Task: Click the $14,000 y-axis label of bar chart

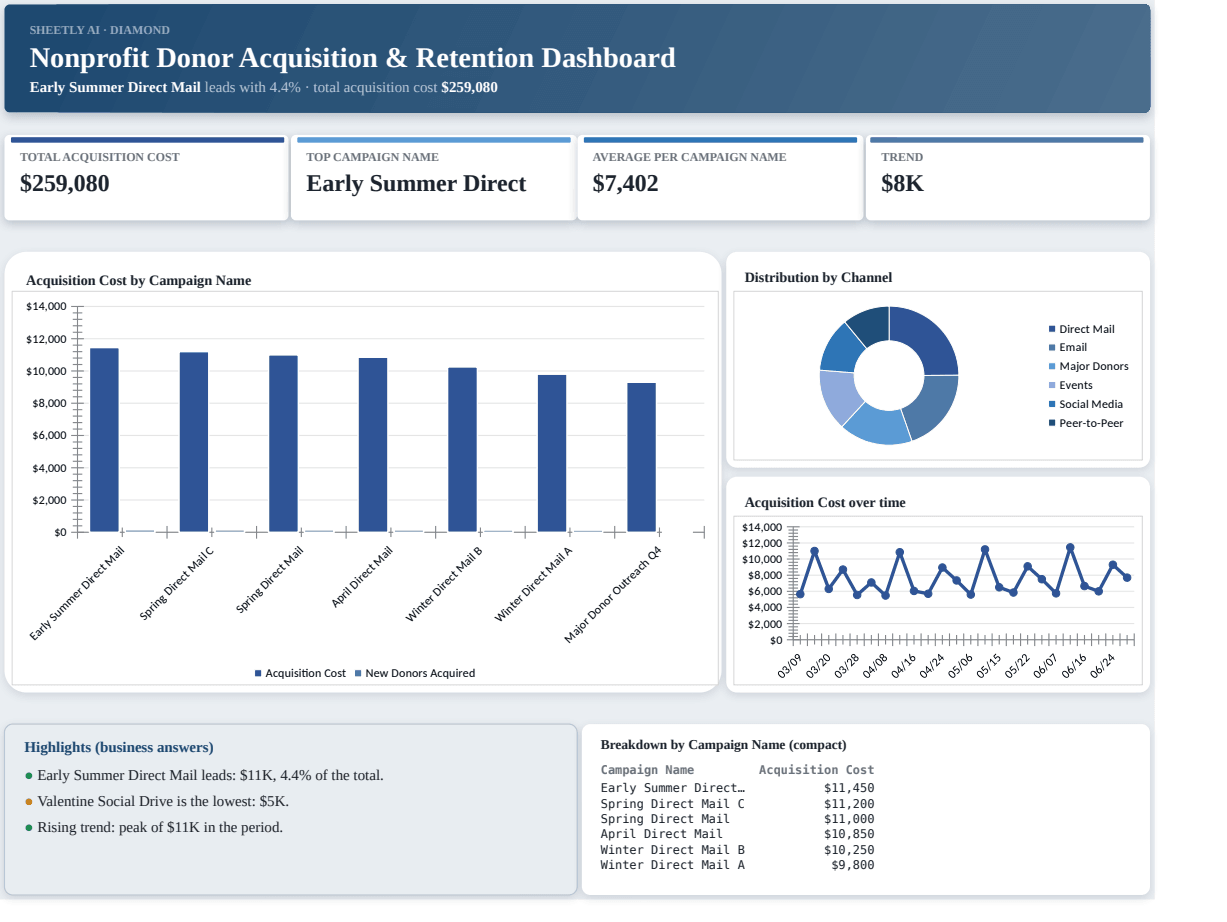Action: click(46, 306)
